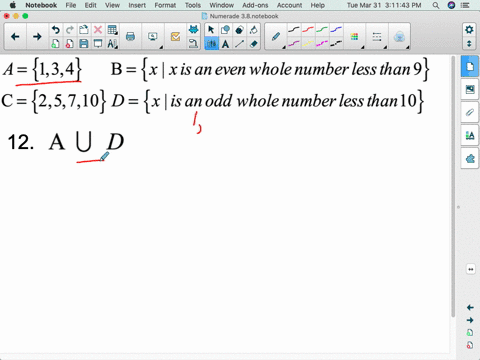This screenshot has height=360, width=480.
Task: Open screen capture display options
Action: pos(153,37)
